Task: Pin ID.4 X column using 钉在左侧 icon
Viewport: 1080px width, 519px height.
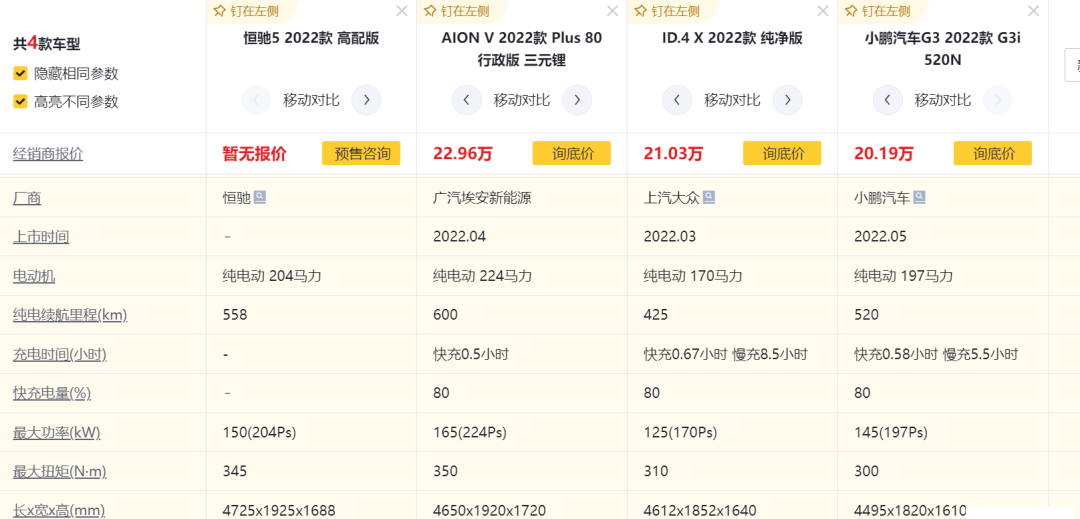Action: [x=641, y=11]
